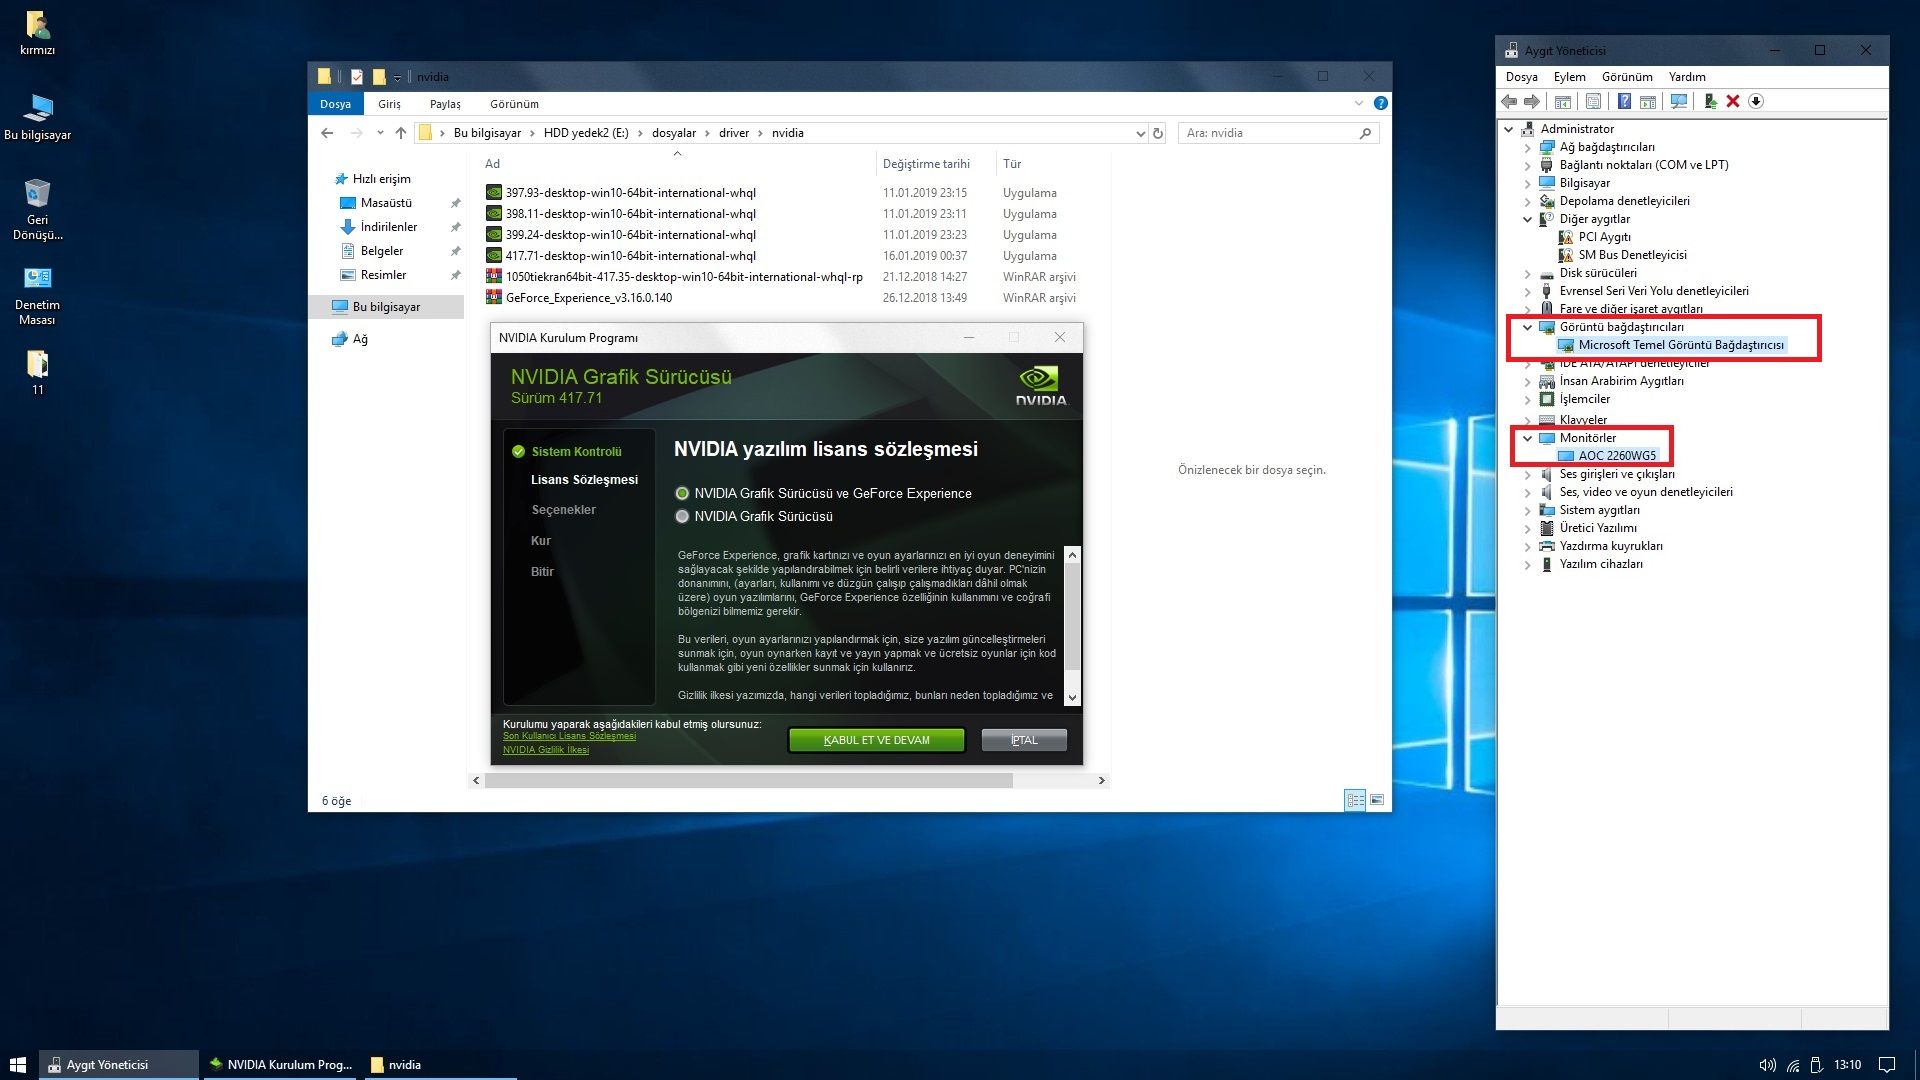The height and width of the screenshot is (1080, 1920).
Task: Click Scan for hardware changes toolbar icon
Action: [x=1679, y=101]
